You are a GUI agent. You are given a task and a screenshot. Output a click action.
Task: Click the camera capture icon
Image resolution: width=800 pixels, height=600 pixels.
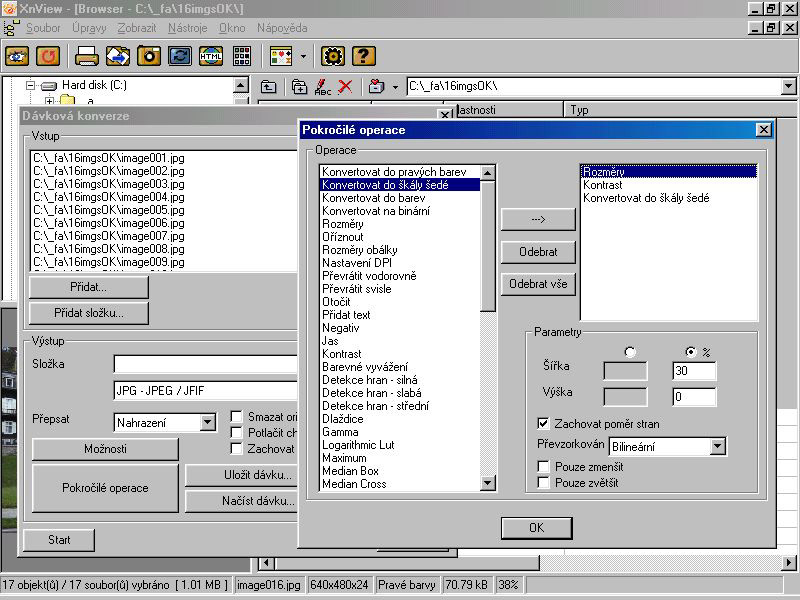(149, 56)
